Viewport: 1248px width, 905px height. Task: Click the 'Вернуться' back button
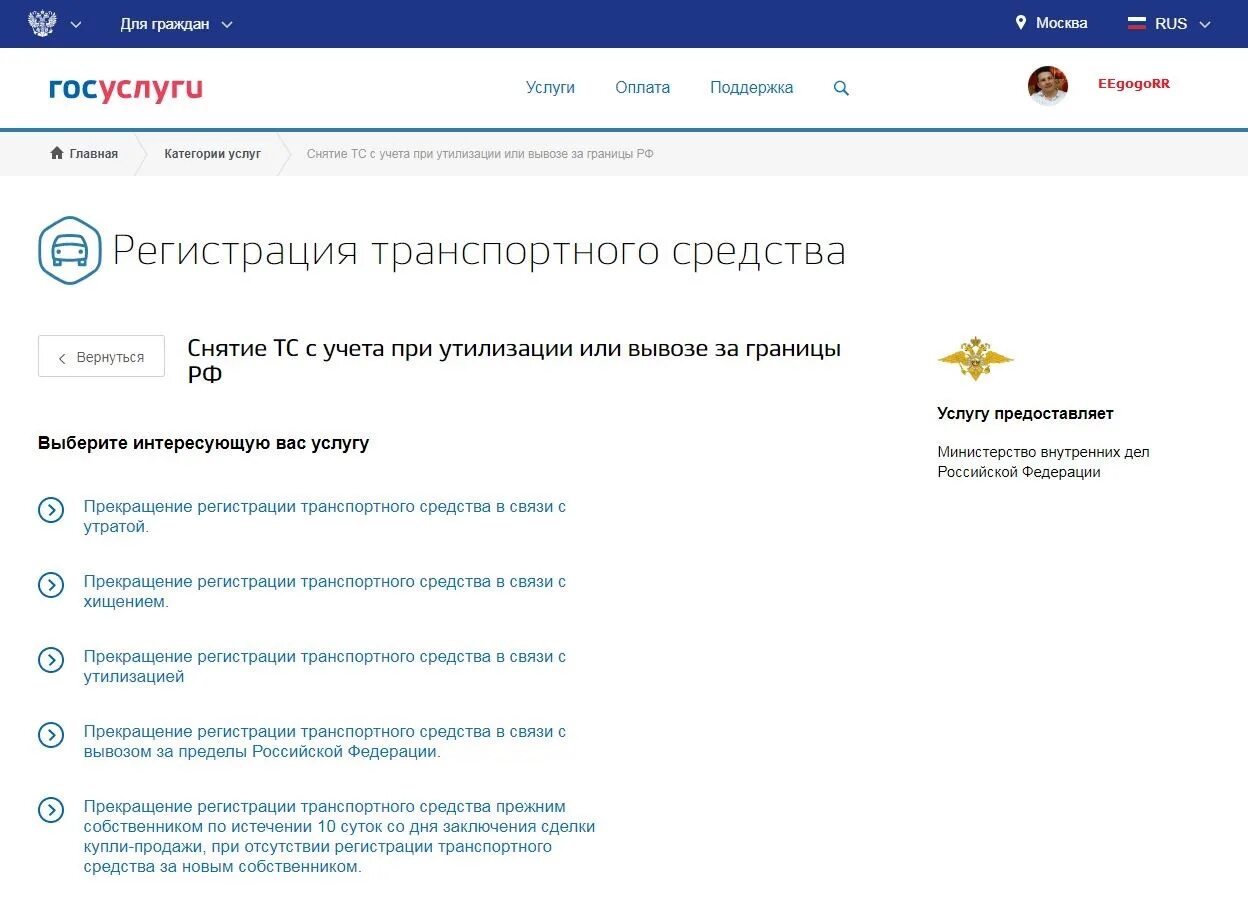pyautogui.click(x=101, y=356)
